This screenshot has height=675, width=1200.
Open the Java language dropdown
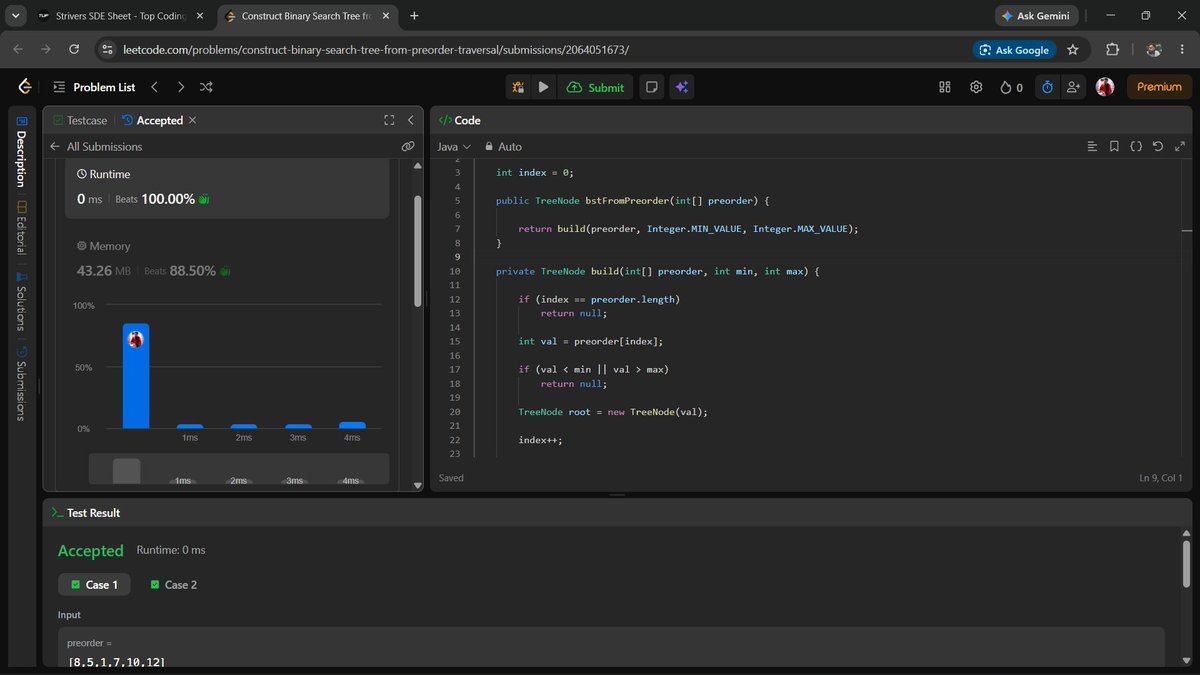[x=454, y=146]
